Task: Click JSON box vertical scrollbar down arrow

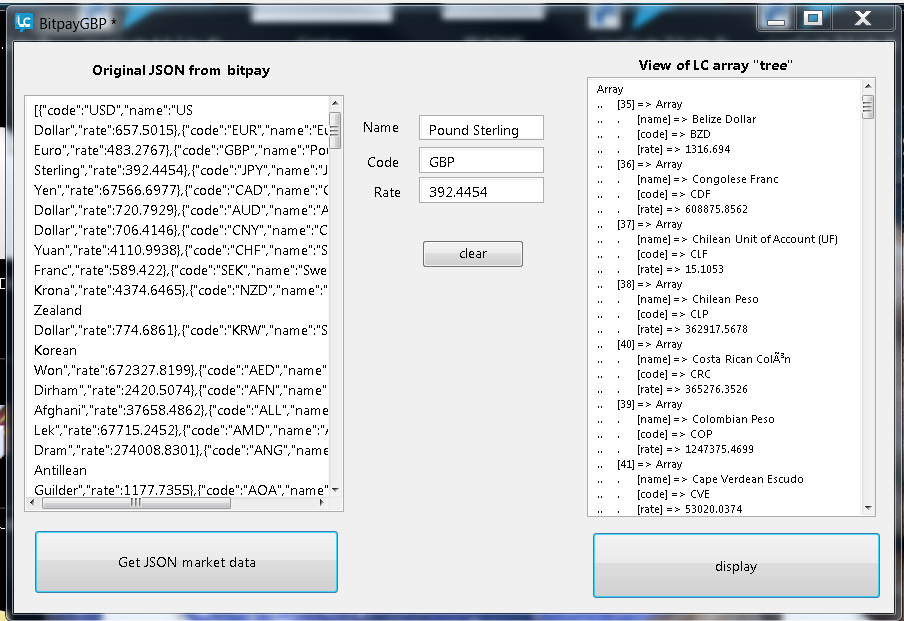Action: pos(335,489)
